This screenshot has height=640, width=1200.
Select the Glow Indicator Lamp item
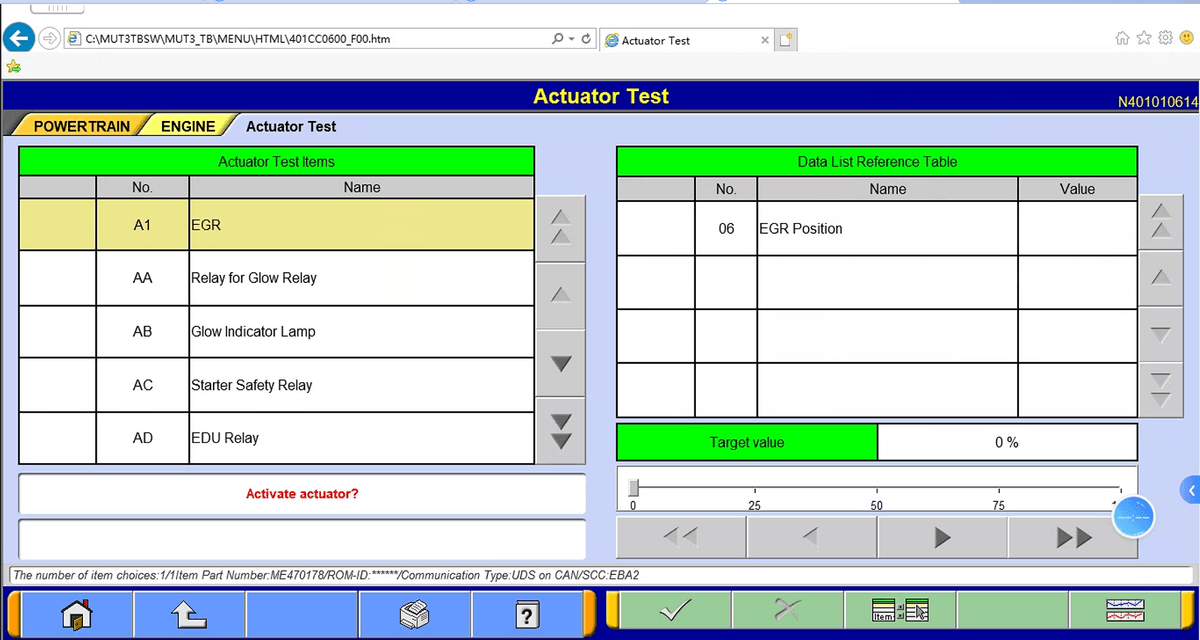point(361,332)
